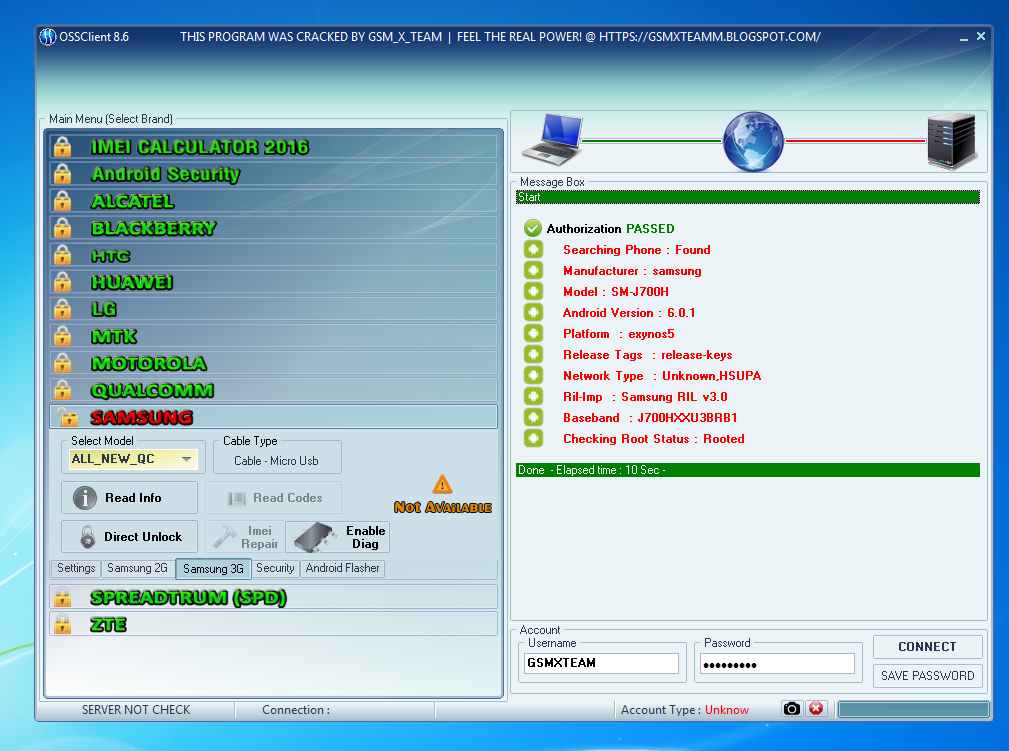Expand the MTK brand menu
The width and height of the screenshot is (1009, 751).
273,336
